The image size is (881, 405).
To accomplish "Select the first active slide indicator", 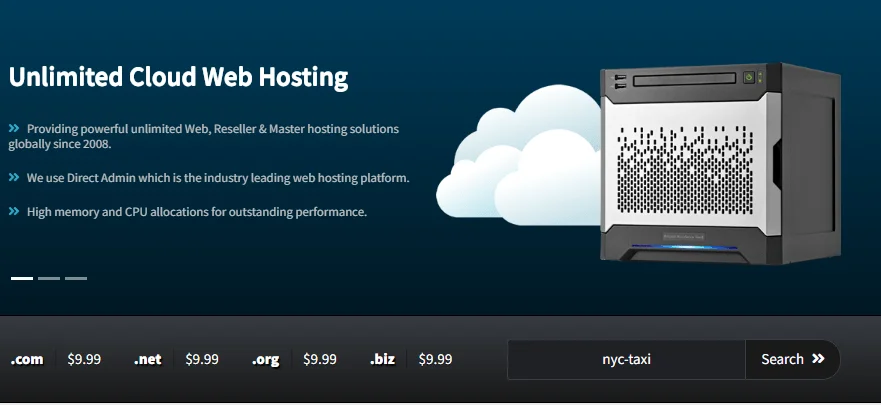I will pos(22,278).
